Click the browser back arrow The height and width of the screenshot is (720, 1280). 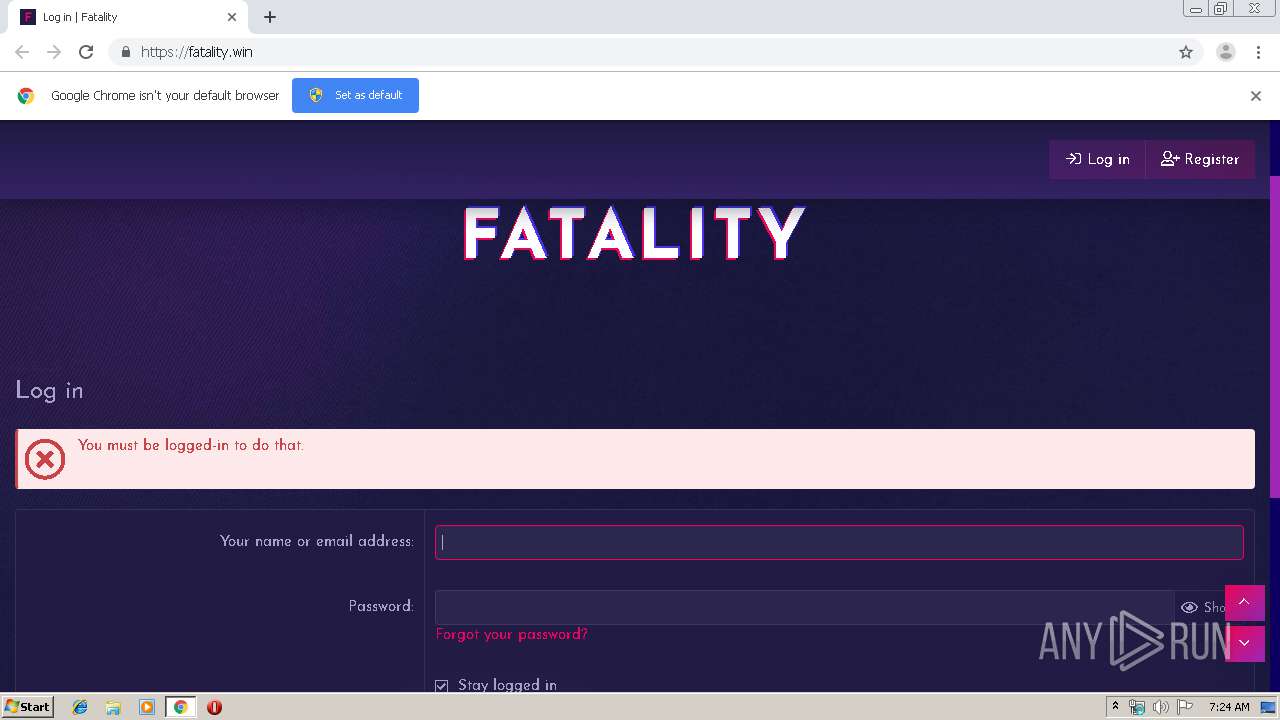tap(22, 52)
